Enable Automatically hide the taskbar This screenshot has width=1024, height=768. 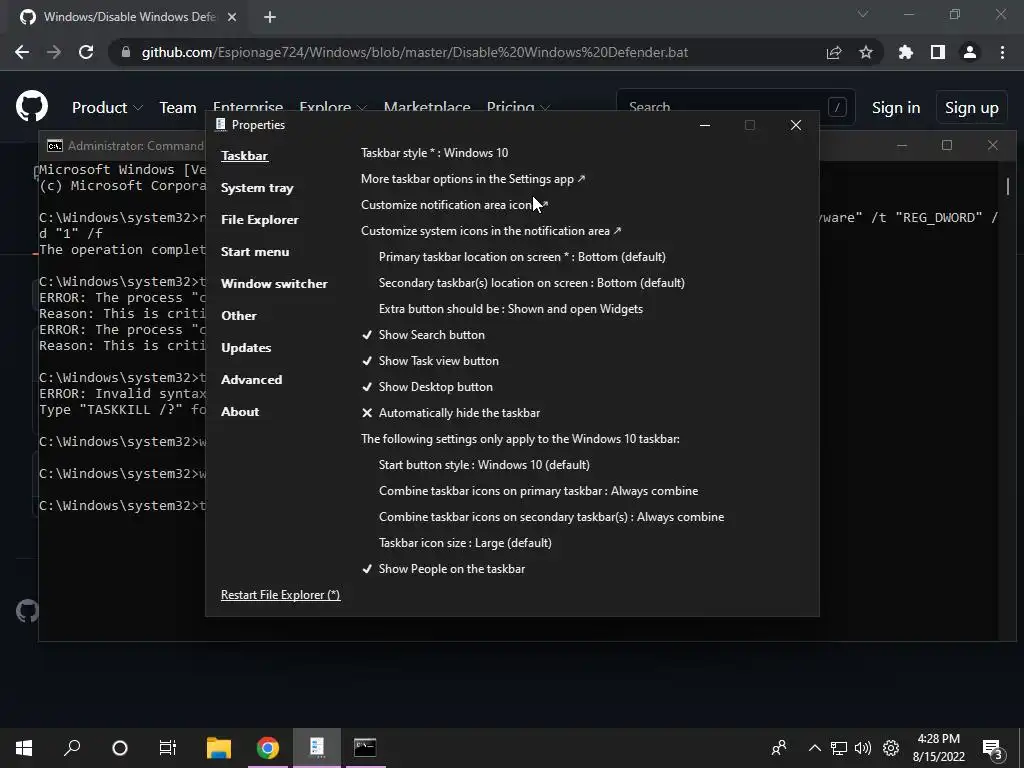tap(451, 413)
